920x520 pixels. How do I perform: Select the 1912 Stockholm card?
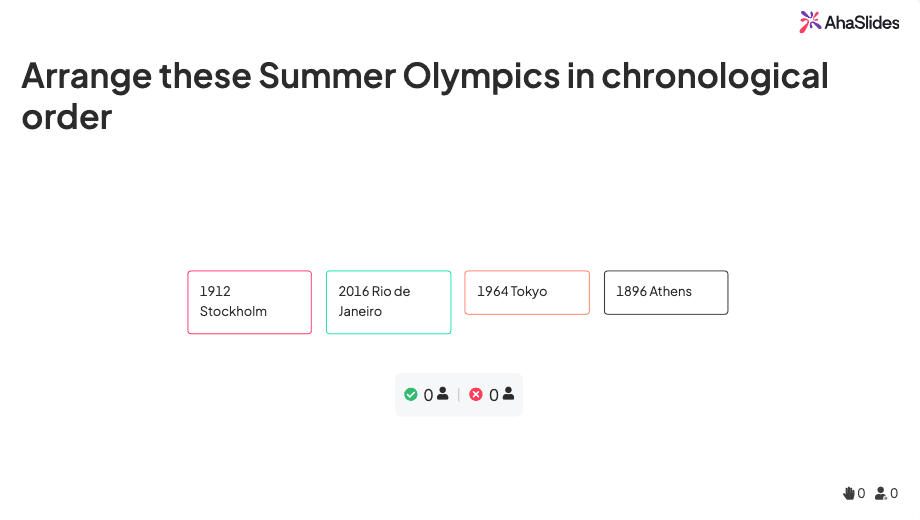249,302
